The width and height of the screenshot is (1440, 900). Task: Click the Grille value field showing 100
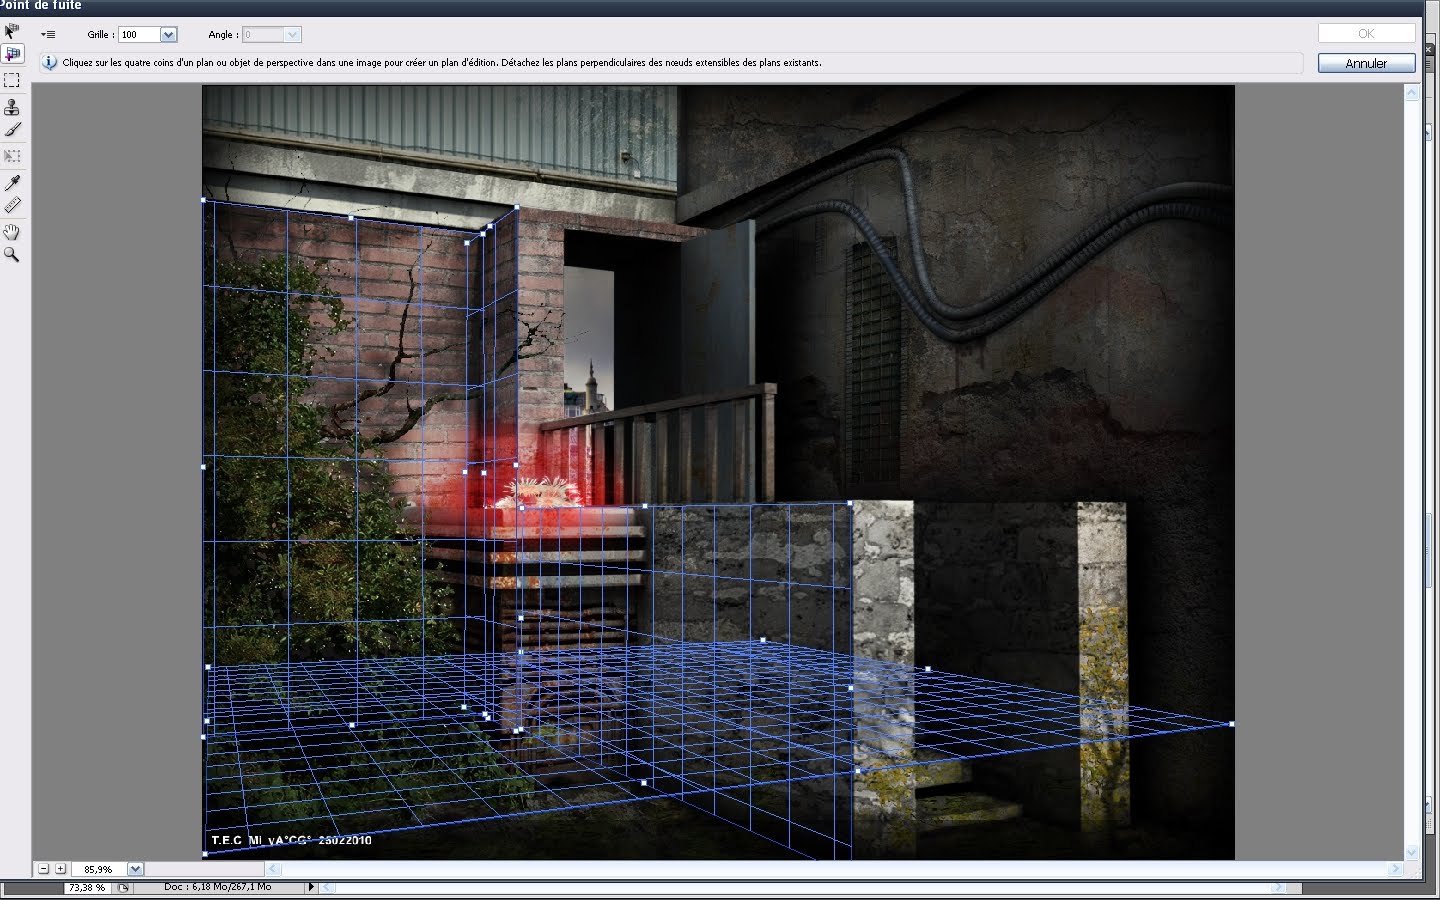[x=139, y=35]
